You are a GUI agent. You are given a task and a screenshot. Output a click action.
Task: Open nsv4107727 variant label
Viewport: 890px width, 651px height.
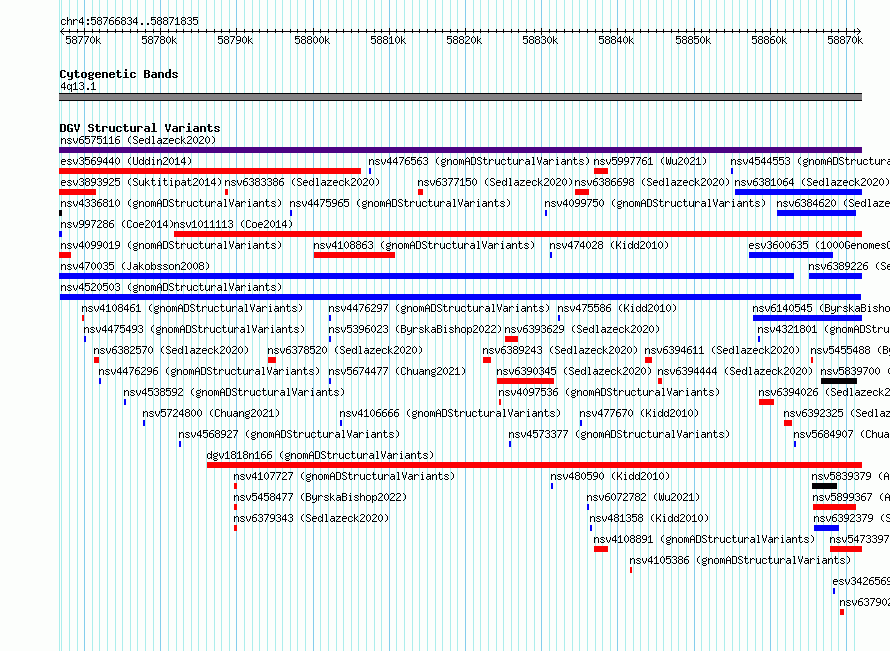(x=344, y=476)
